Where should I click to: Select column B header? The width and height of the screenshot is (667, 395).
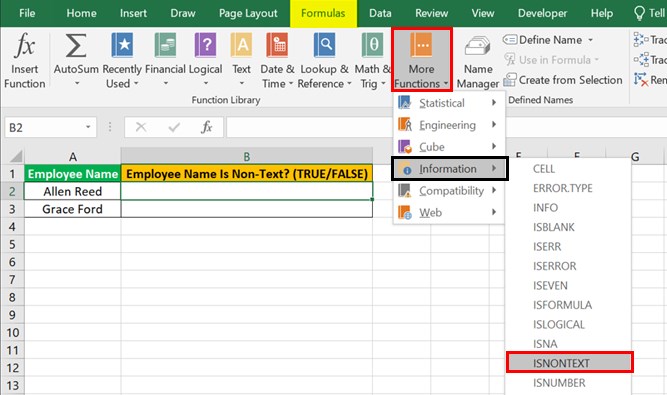247,156
